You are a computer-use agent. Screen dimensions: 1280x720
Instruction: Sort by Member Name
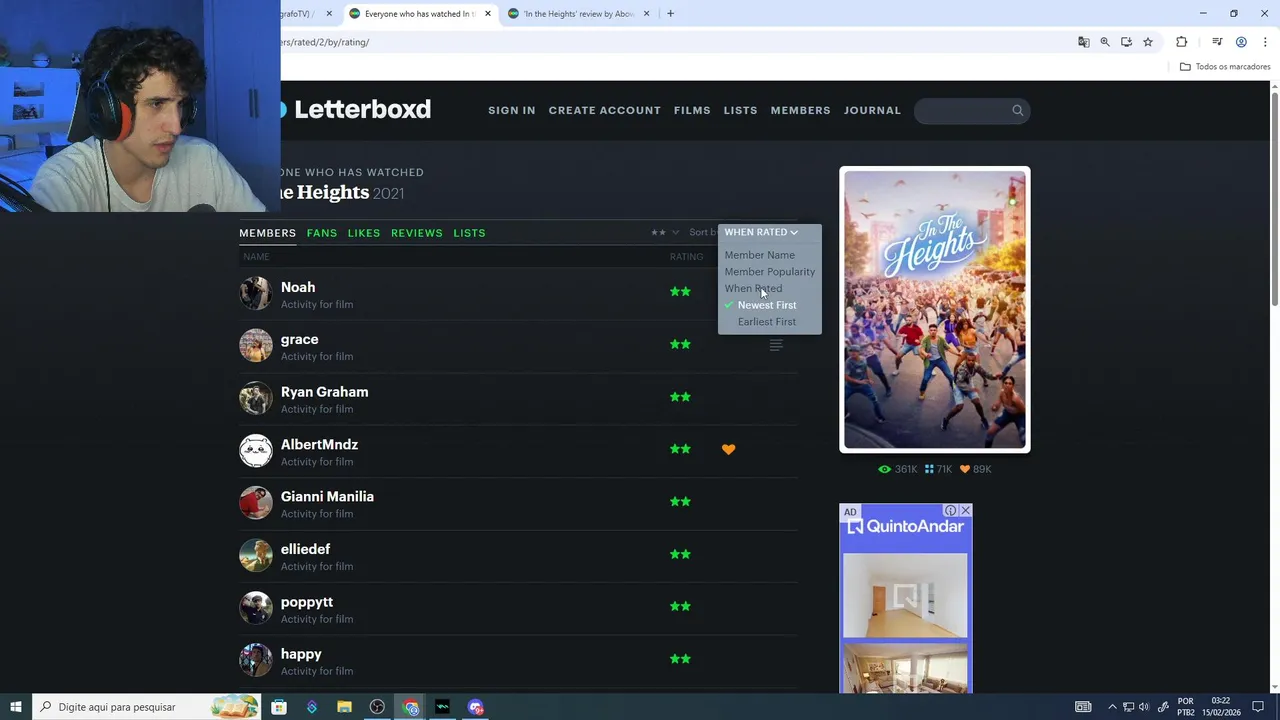(759, 255)
